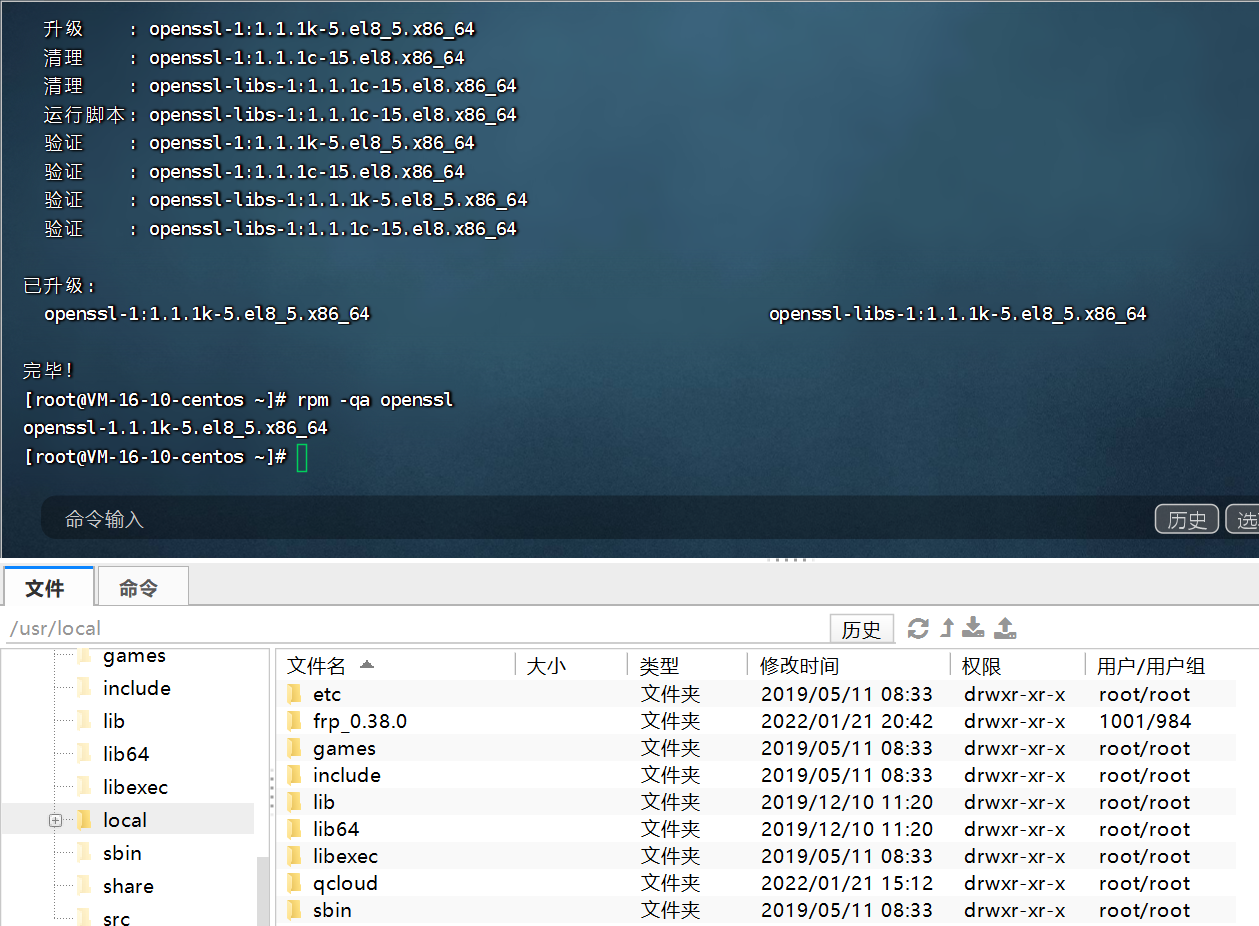1259x926 pixels.
Task: Click the 历史 button beside command input
Action: coord(1187,520)
